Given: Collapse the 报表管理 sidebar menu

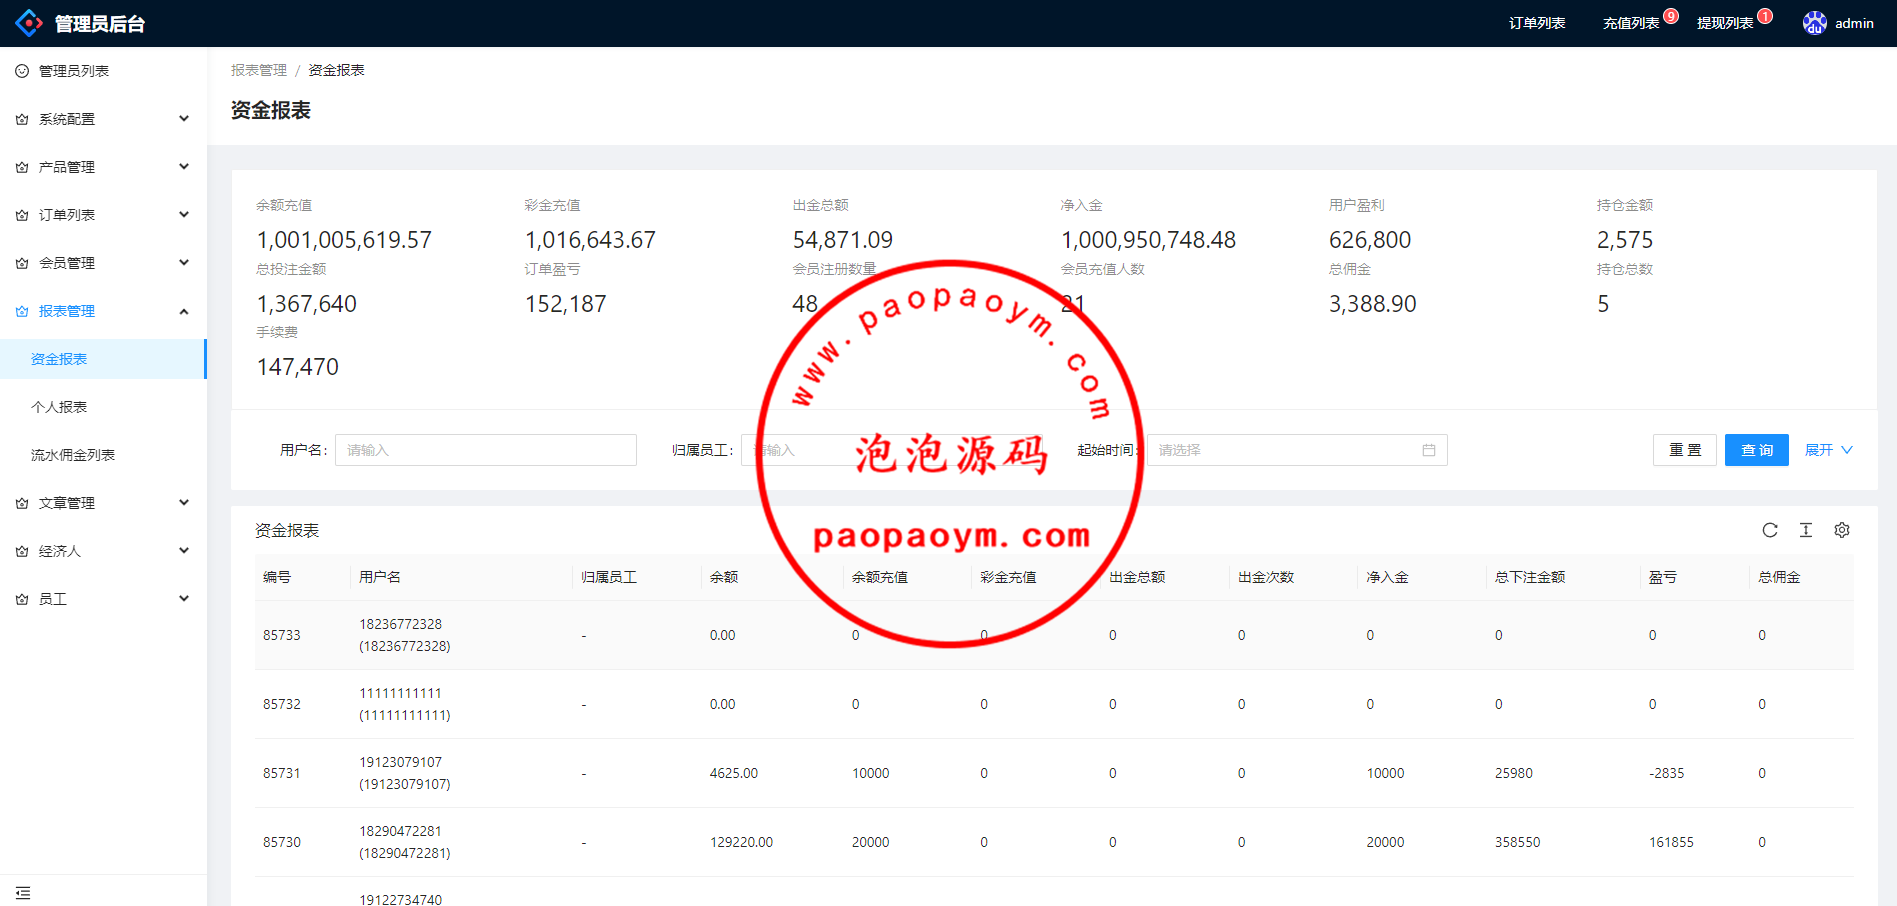Looking at the screenshot, I should pyautogui.click(x=103, y=311).
